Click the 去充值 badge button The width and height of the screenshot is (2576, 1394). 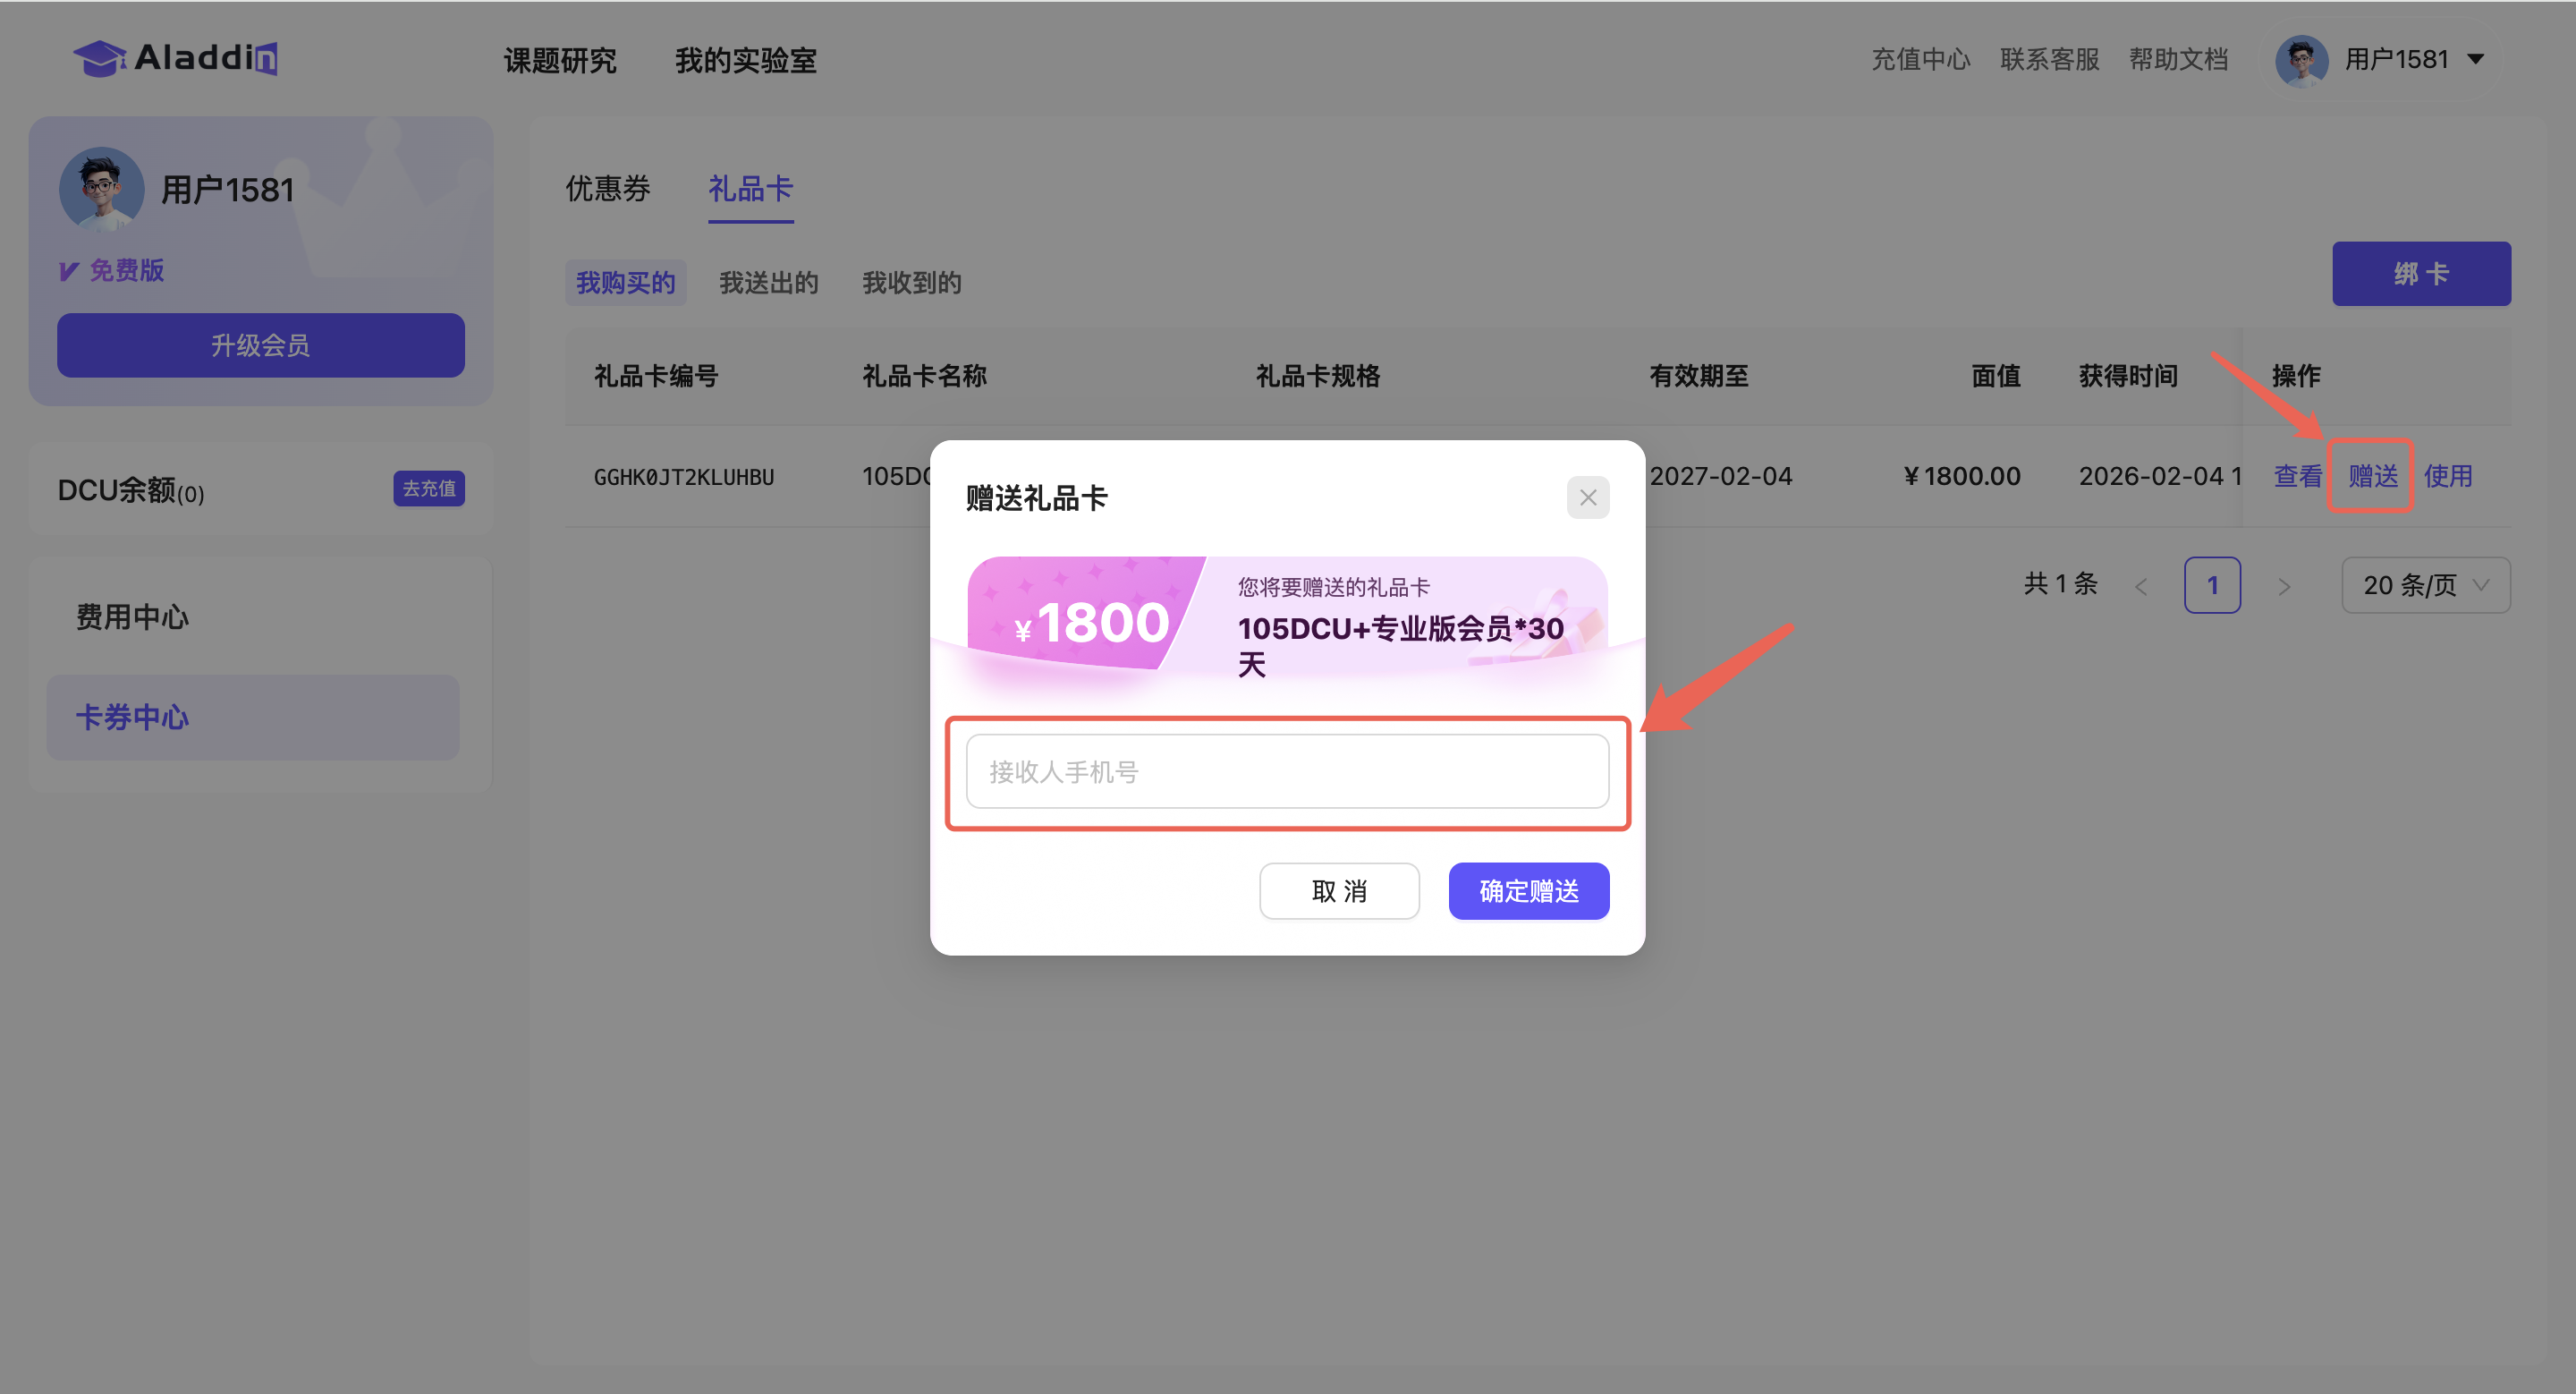(x=428, y=489)
